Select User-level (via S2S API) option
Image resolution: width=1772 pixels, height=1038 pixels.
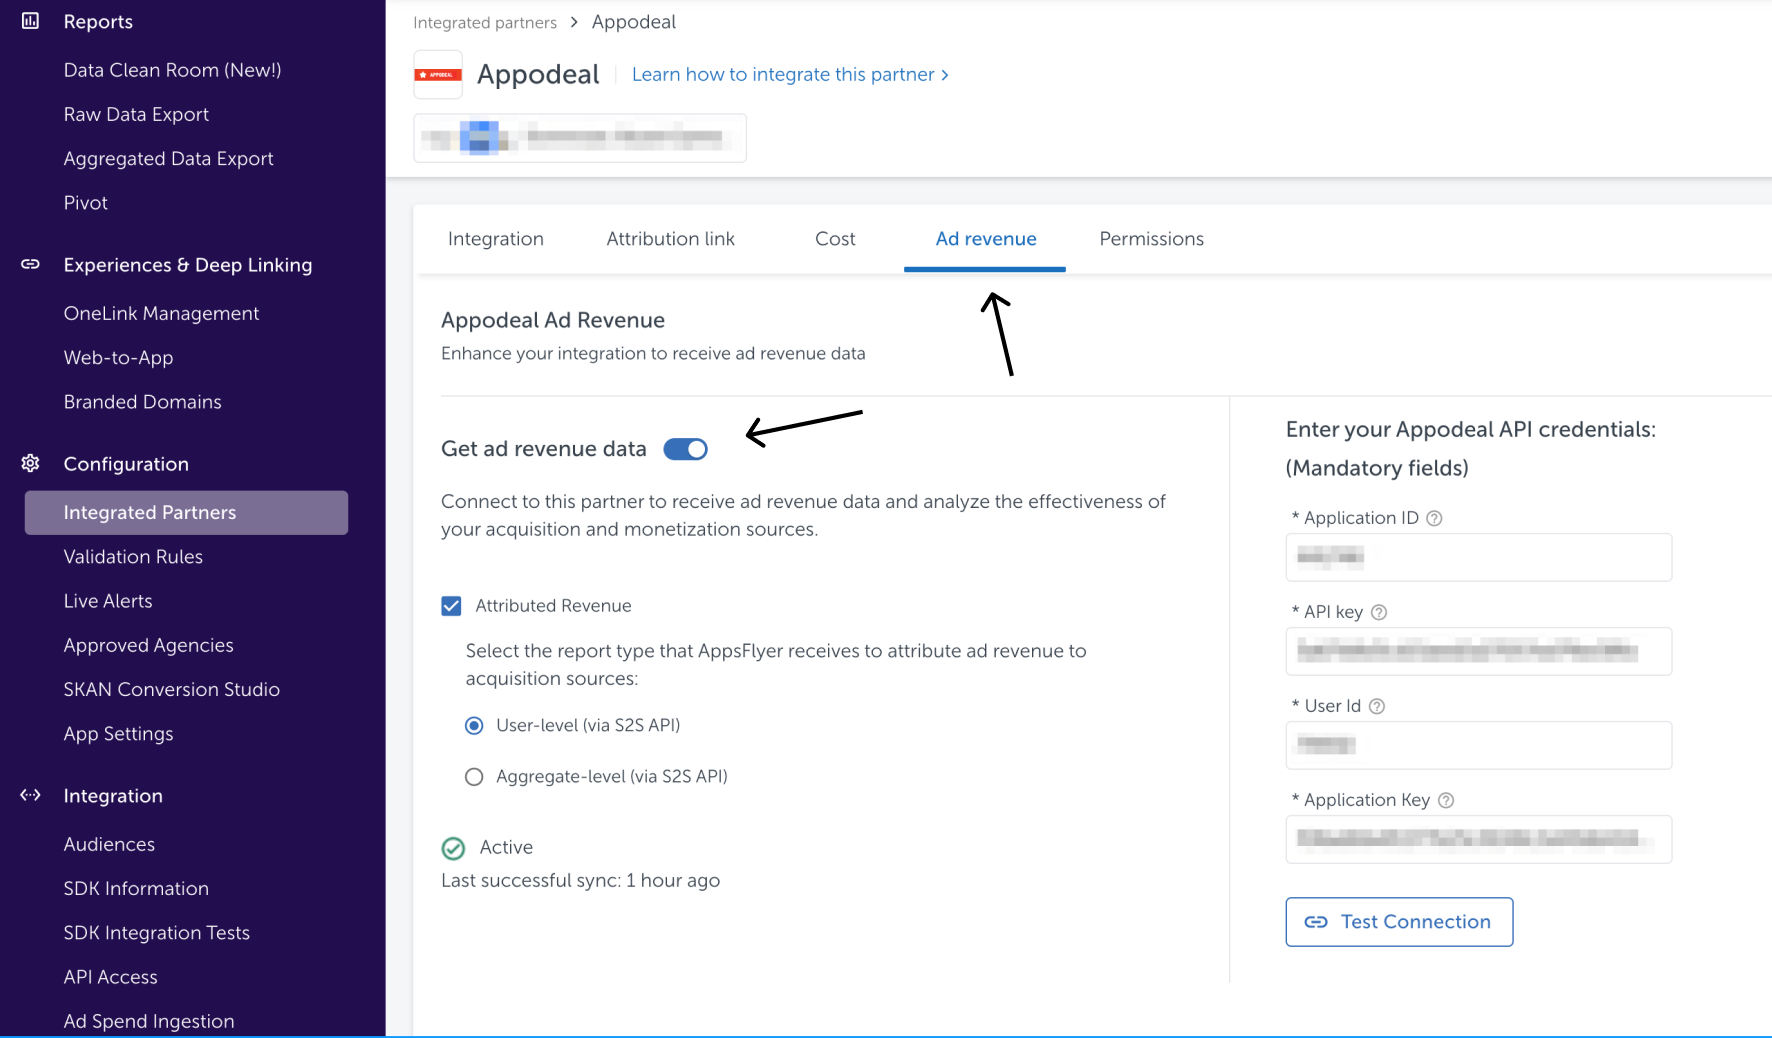point(474,726)
